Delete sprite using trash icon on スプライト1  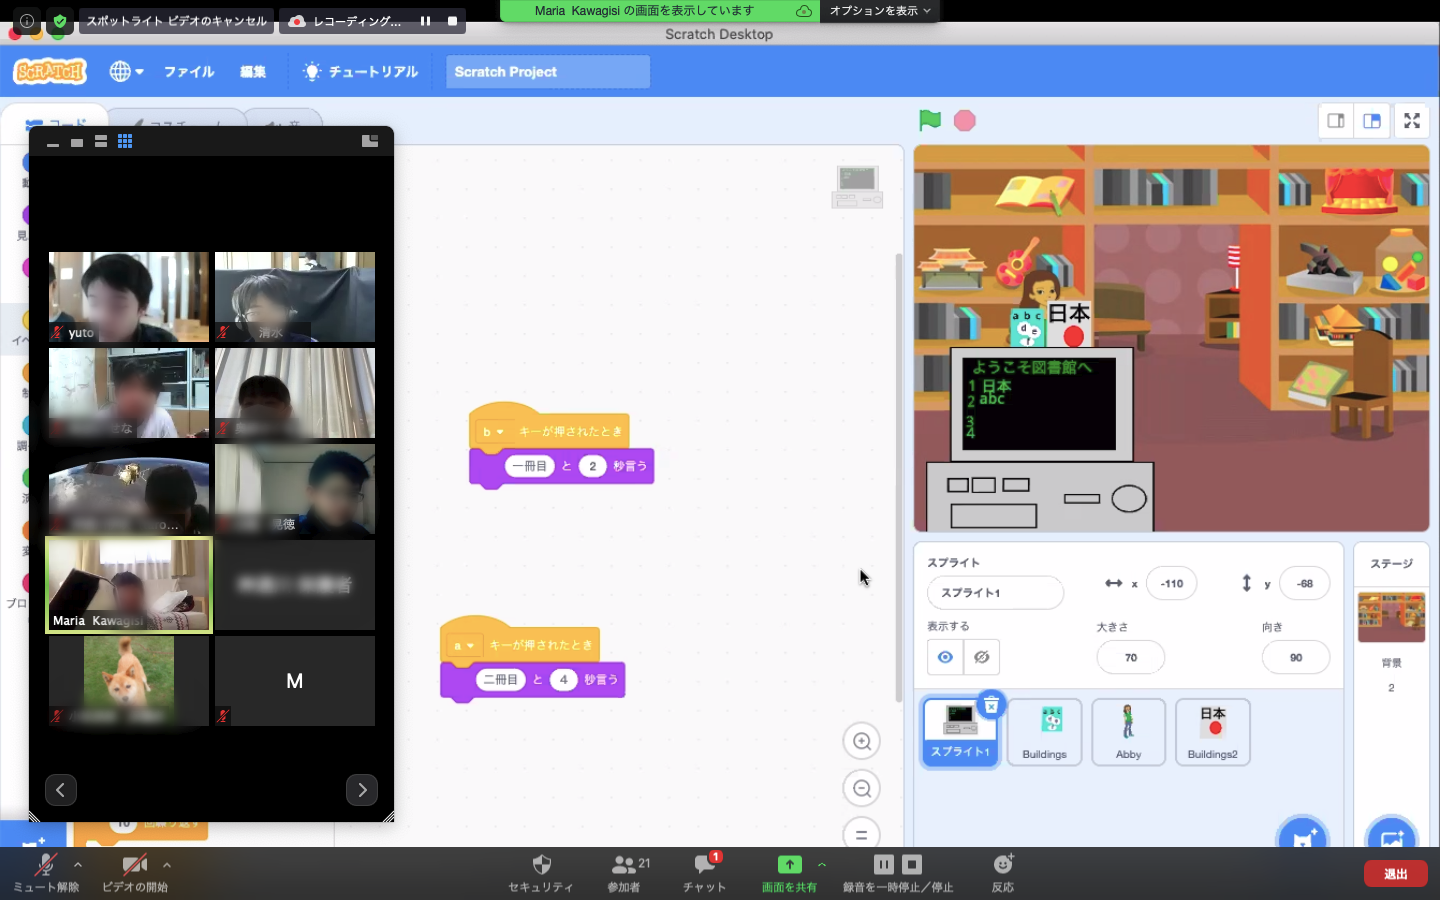(990, 706)
